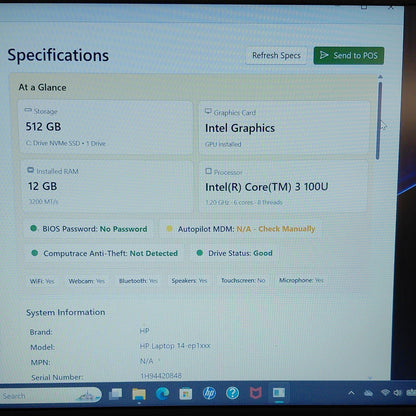416x416 pixels.
Task: Click the Processor Intel Core 3 100U card
Action: point(283,187)
